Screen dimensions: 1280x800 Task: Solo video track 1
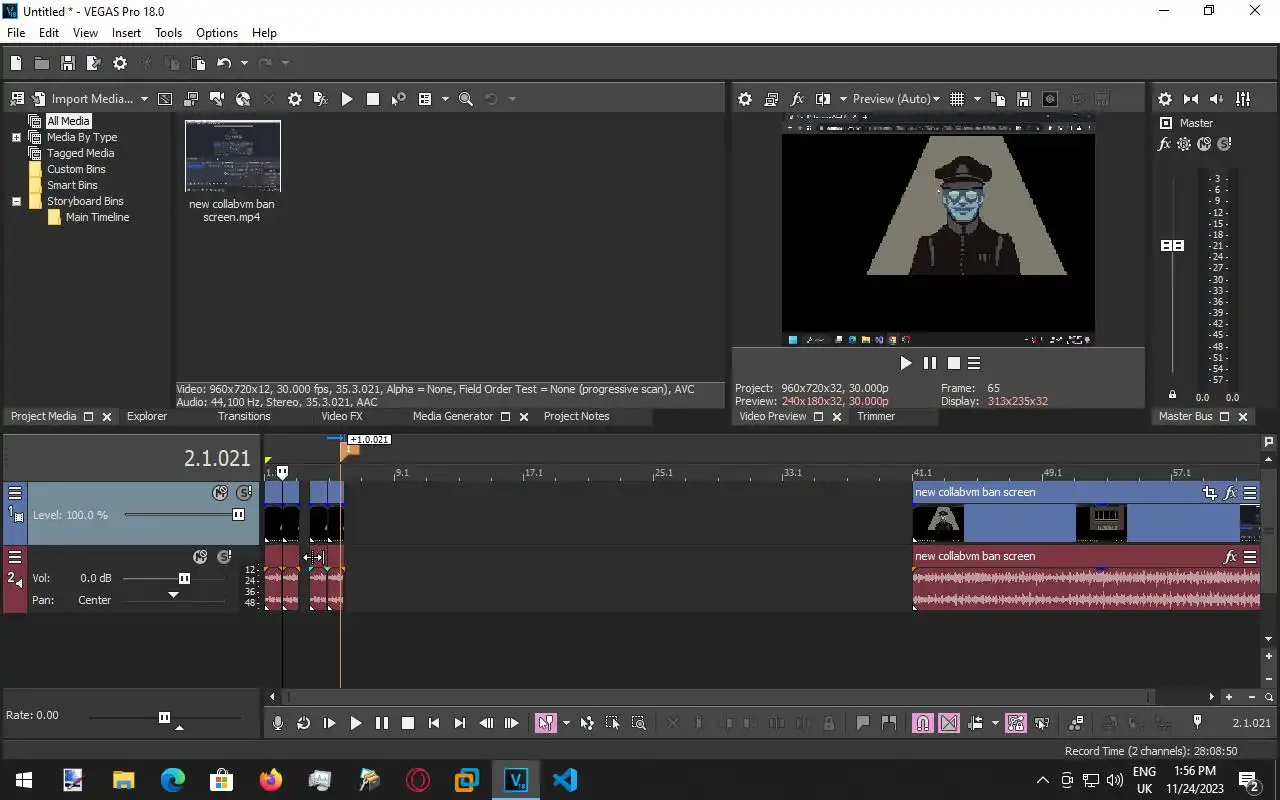(243, 493)
